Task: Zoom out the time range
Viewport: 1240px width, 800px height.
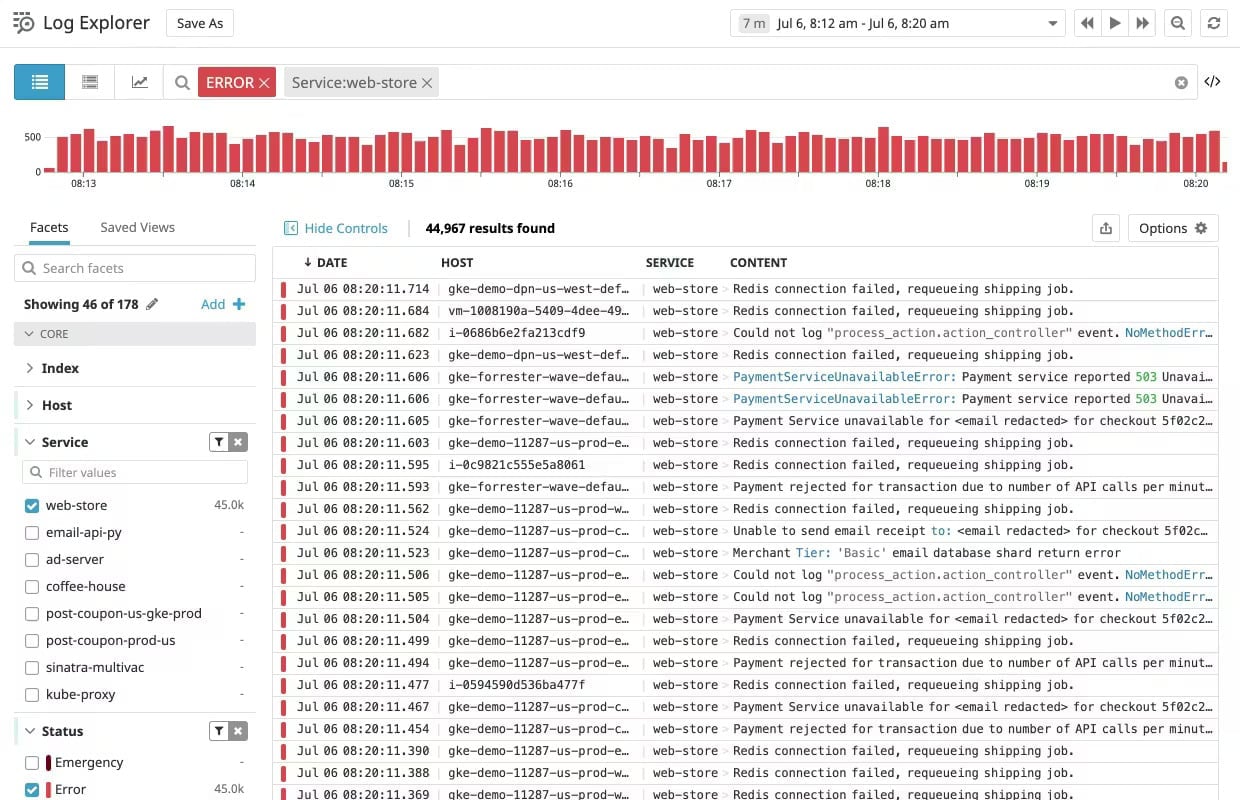Action: point(1178,23)
